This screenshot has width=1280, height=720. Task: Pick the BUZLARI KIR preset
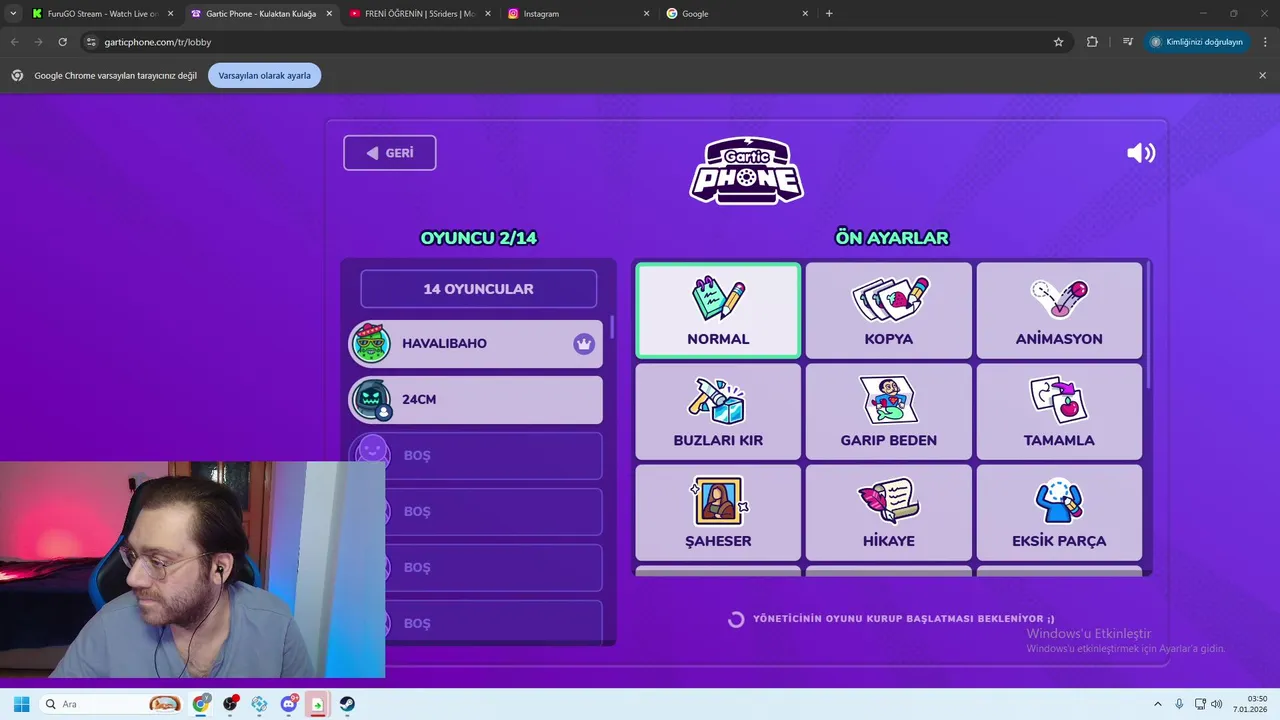[718, 411]
